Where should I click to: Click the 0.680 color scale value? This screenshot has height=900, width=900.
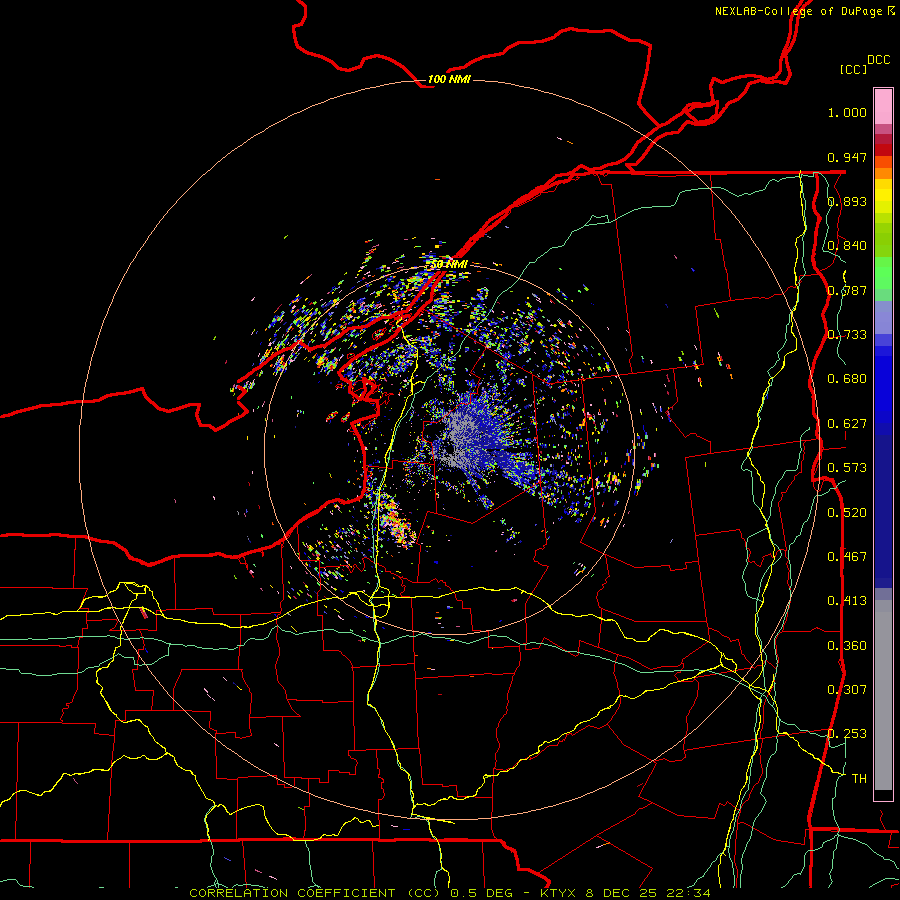[847, 379]
